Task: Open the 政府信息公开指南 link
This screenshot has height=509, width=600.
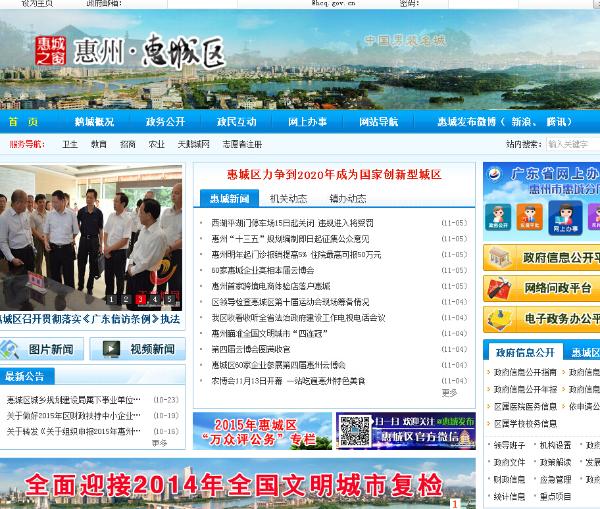Action: 525,372
